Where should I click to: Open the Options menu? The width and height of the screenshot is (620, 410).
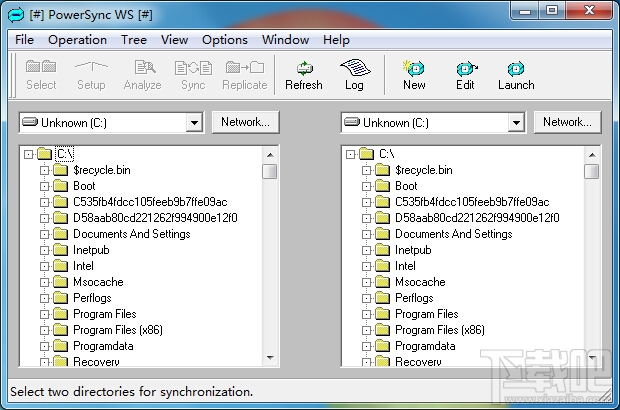pyautogui.click(x=225, y=40)
